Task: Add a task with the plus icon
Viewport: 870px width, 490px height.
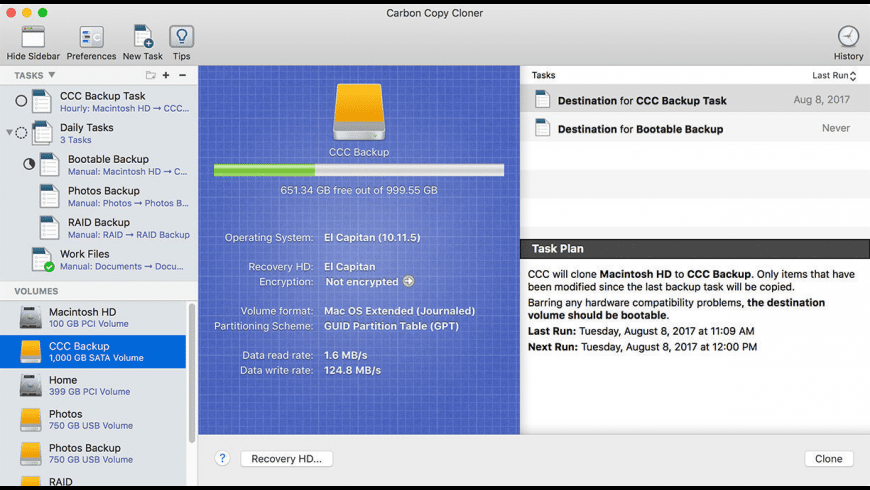Action: tap(166, 75)
